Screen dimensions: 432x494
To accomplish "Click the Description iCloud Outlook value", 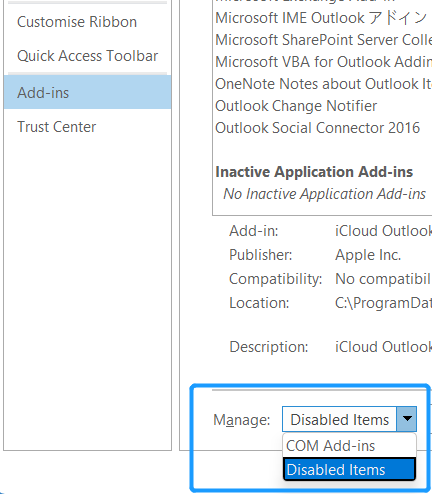I will [383, 347].
